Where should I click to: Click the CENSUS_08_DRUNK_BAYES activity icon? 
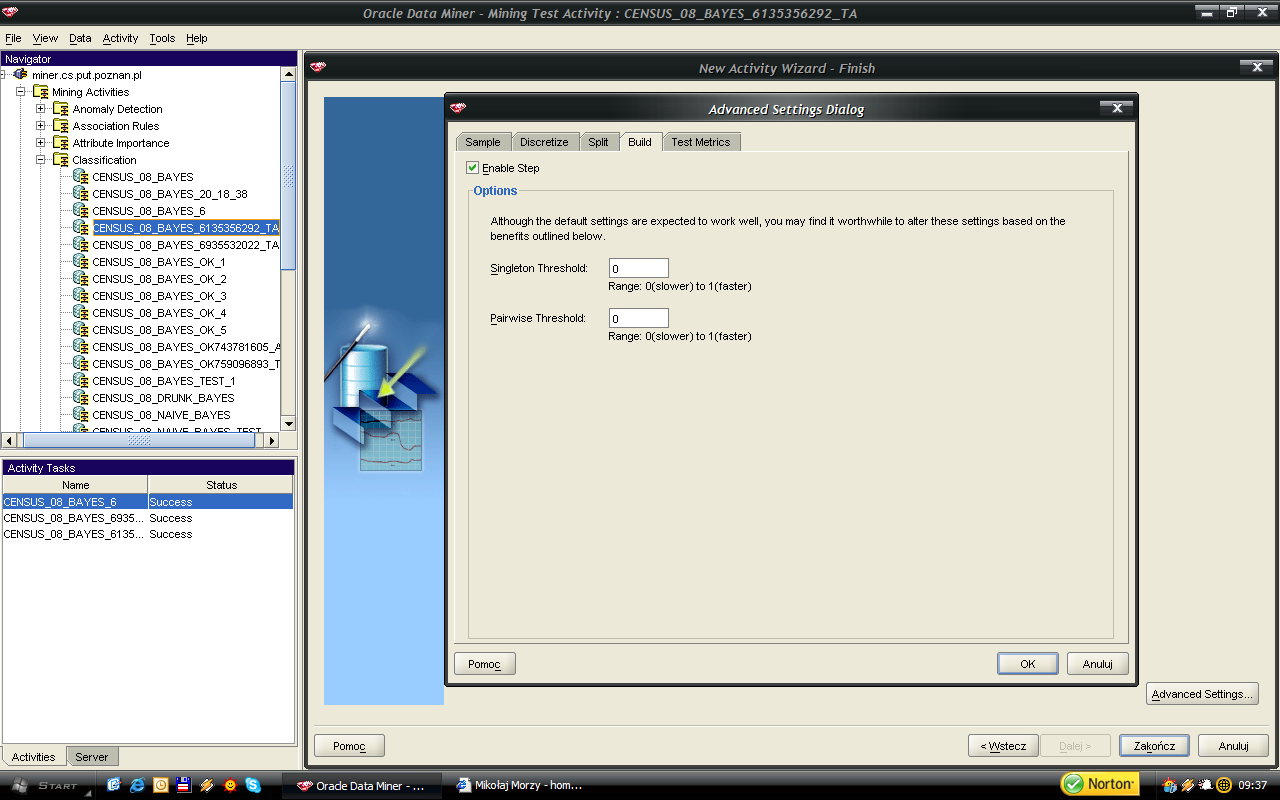tap(81, 397)
